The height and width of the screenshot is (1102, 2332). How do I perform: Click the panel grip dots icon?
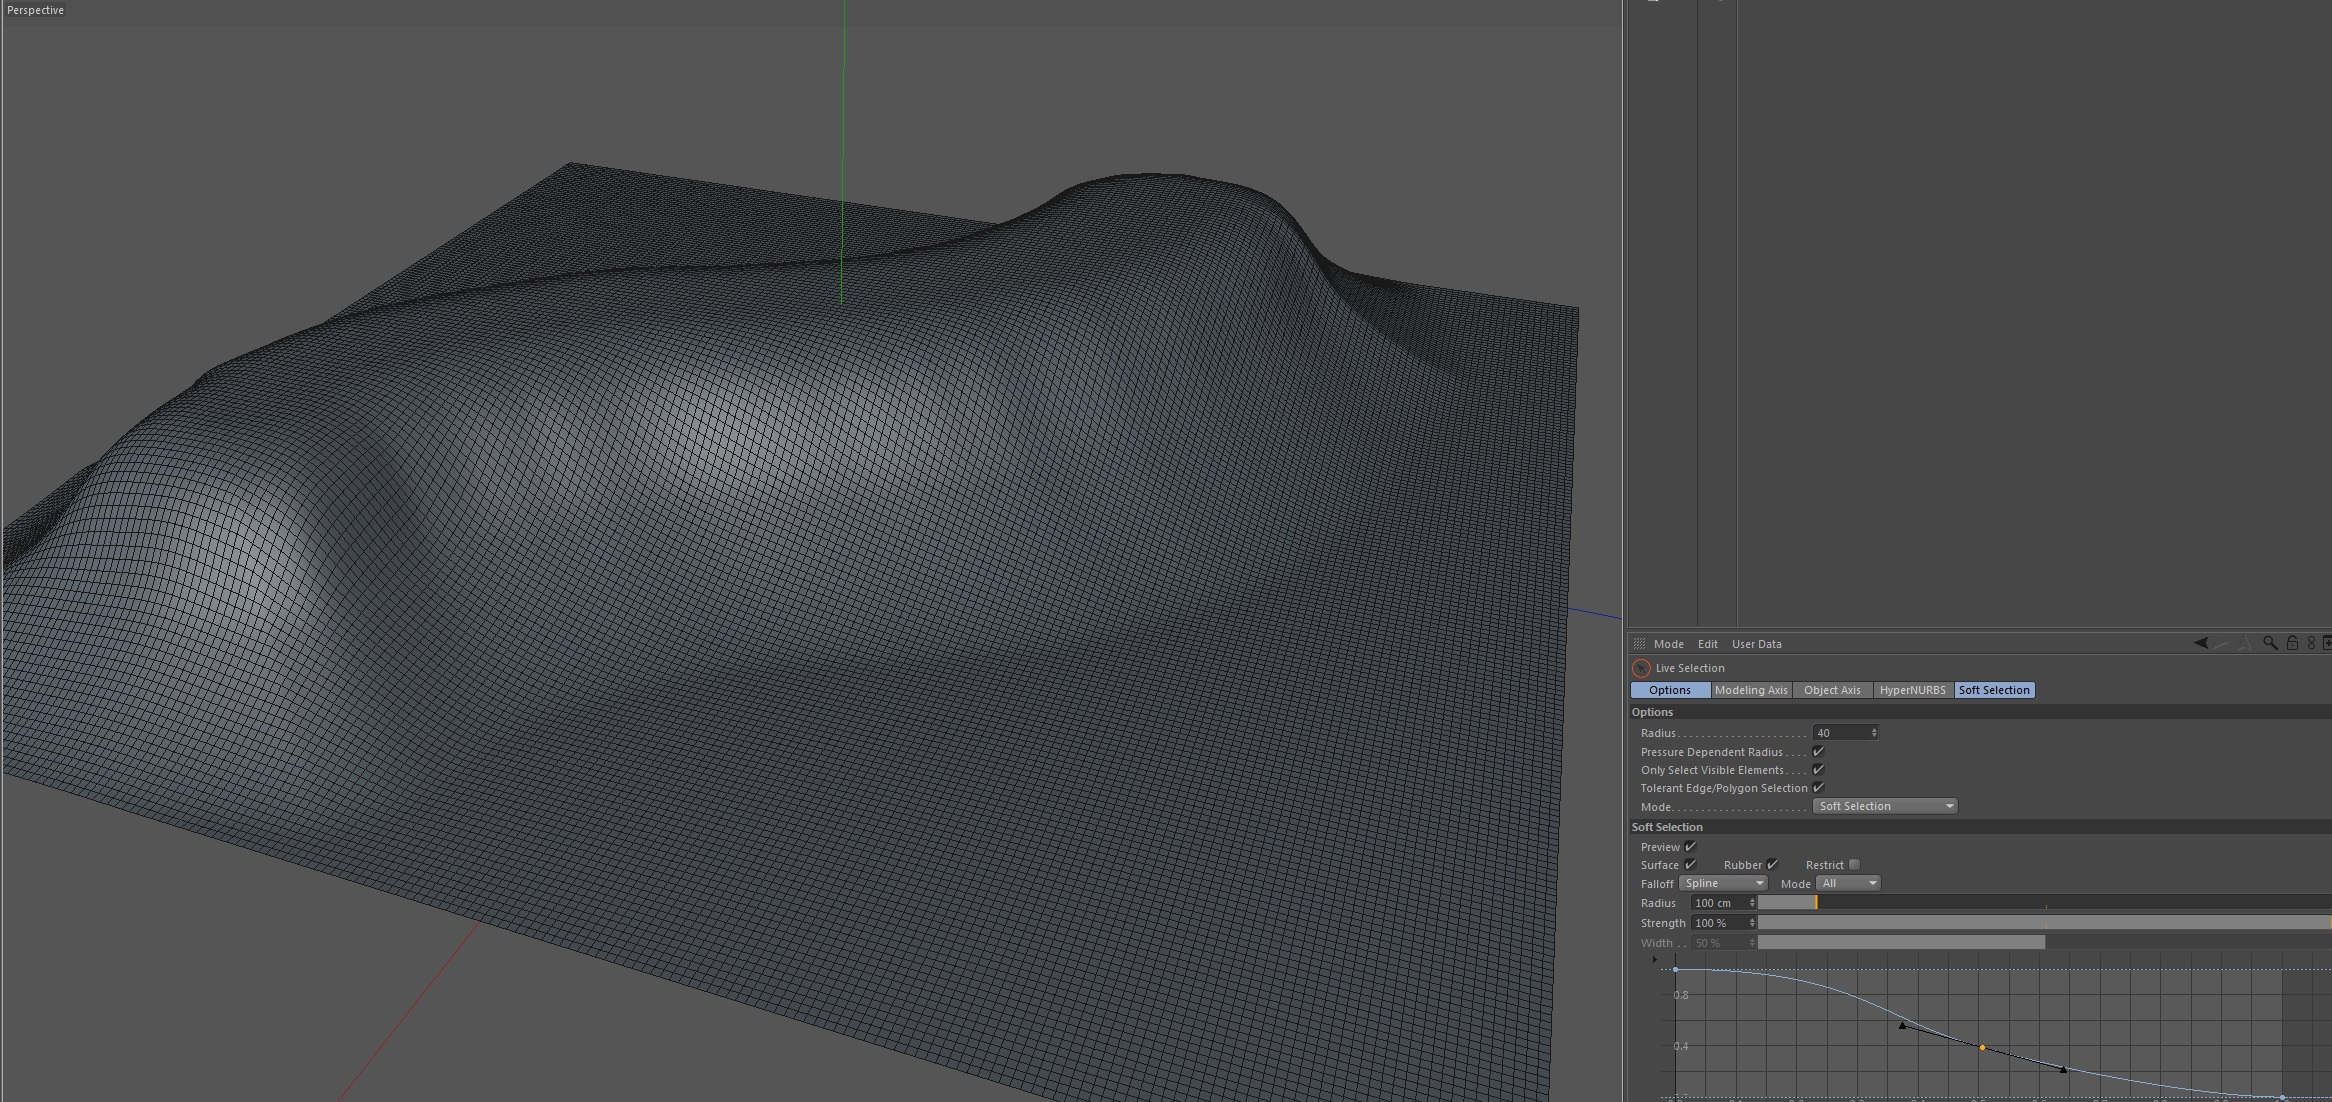point(1639,644)
